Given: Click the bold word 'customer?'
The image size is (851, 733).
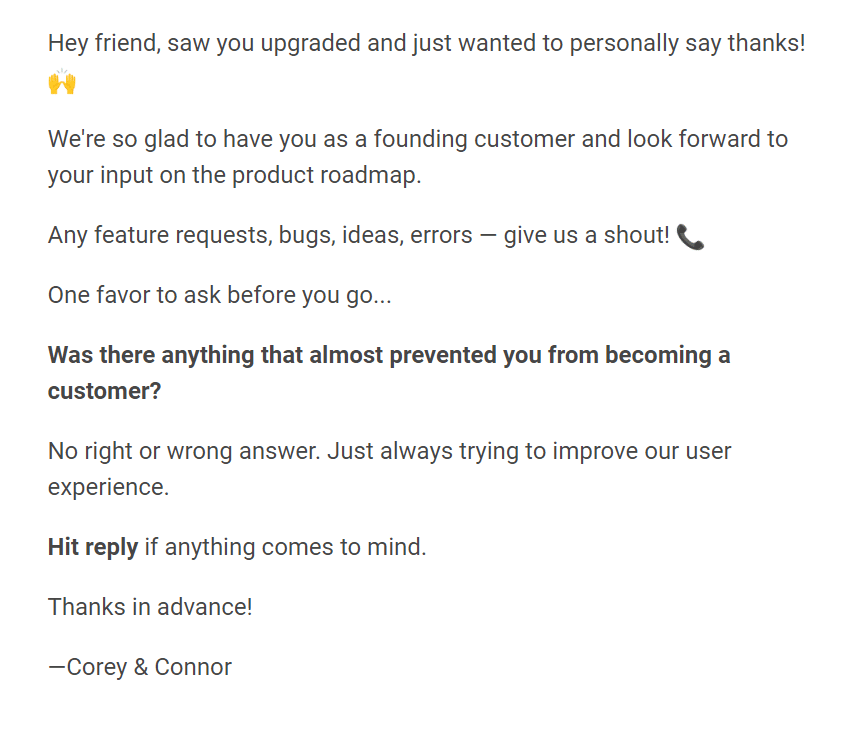Looking at the screenshot, I should pyautogui.click(x=104, y=391).
